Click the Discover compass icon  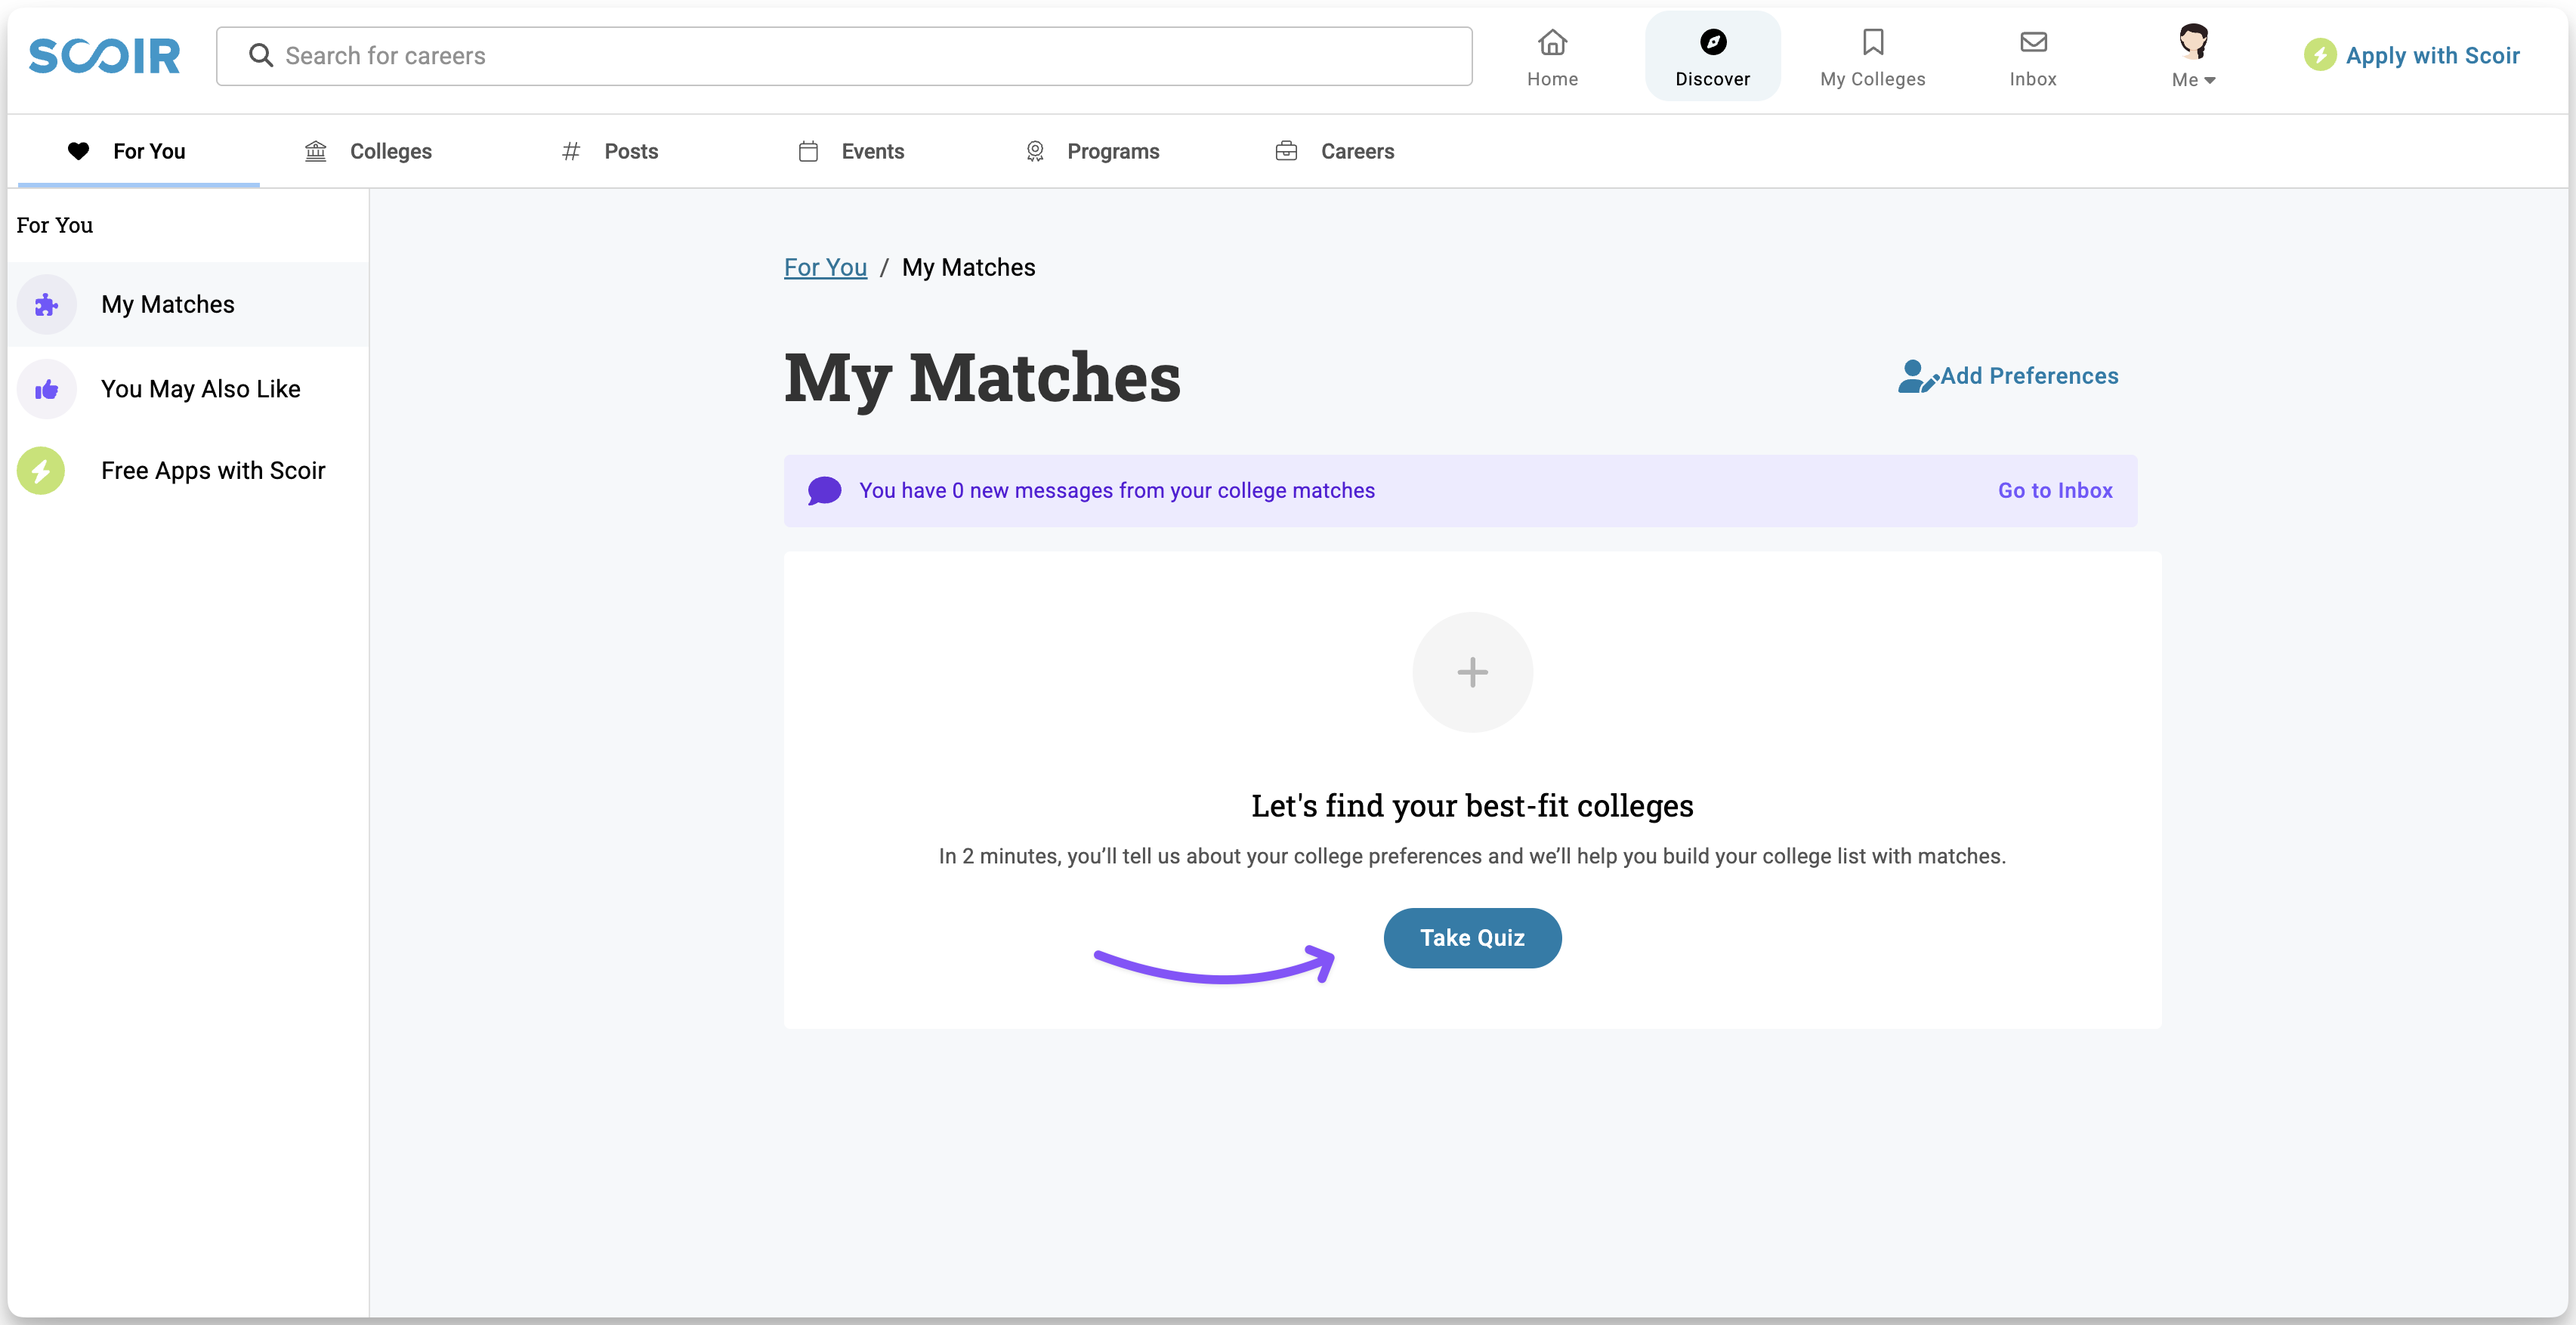click(1712, 43)
